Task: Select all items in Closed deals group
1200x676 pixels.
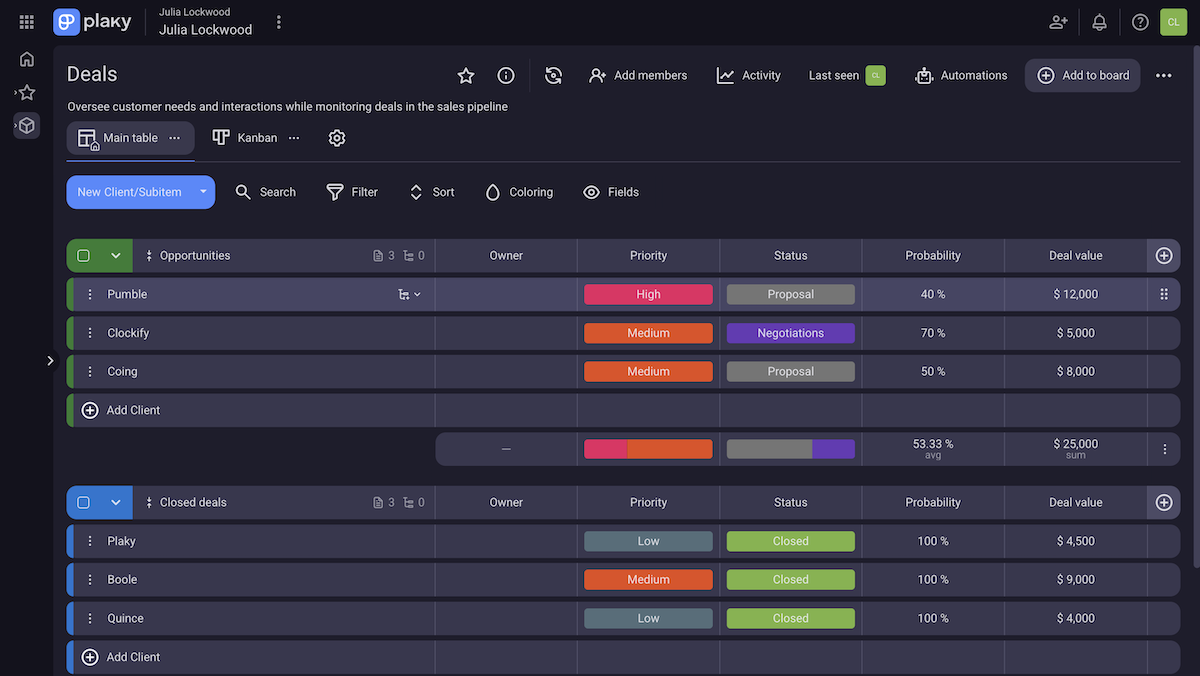Action: click(84, 502)
